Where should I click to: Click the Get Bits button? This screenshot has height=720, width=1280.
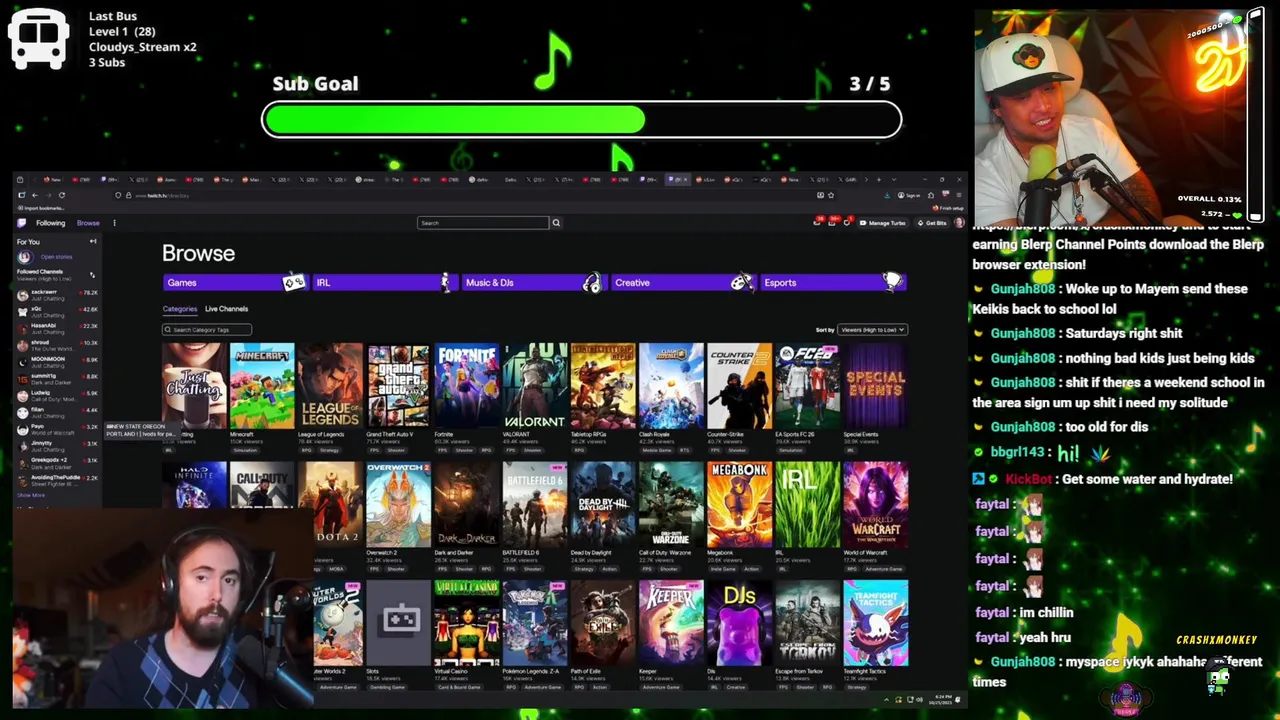tap(931, 223)
